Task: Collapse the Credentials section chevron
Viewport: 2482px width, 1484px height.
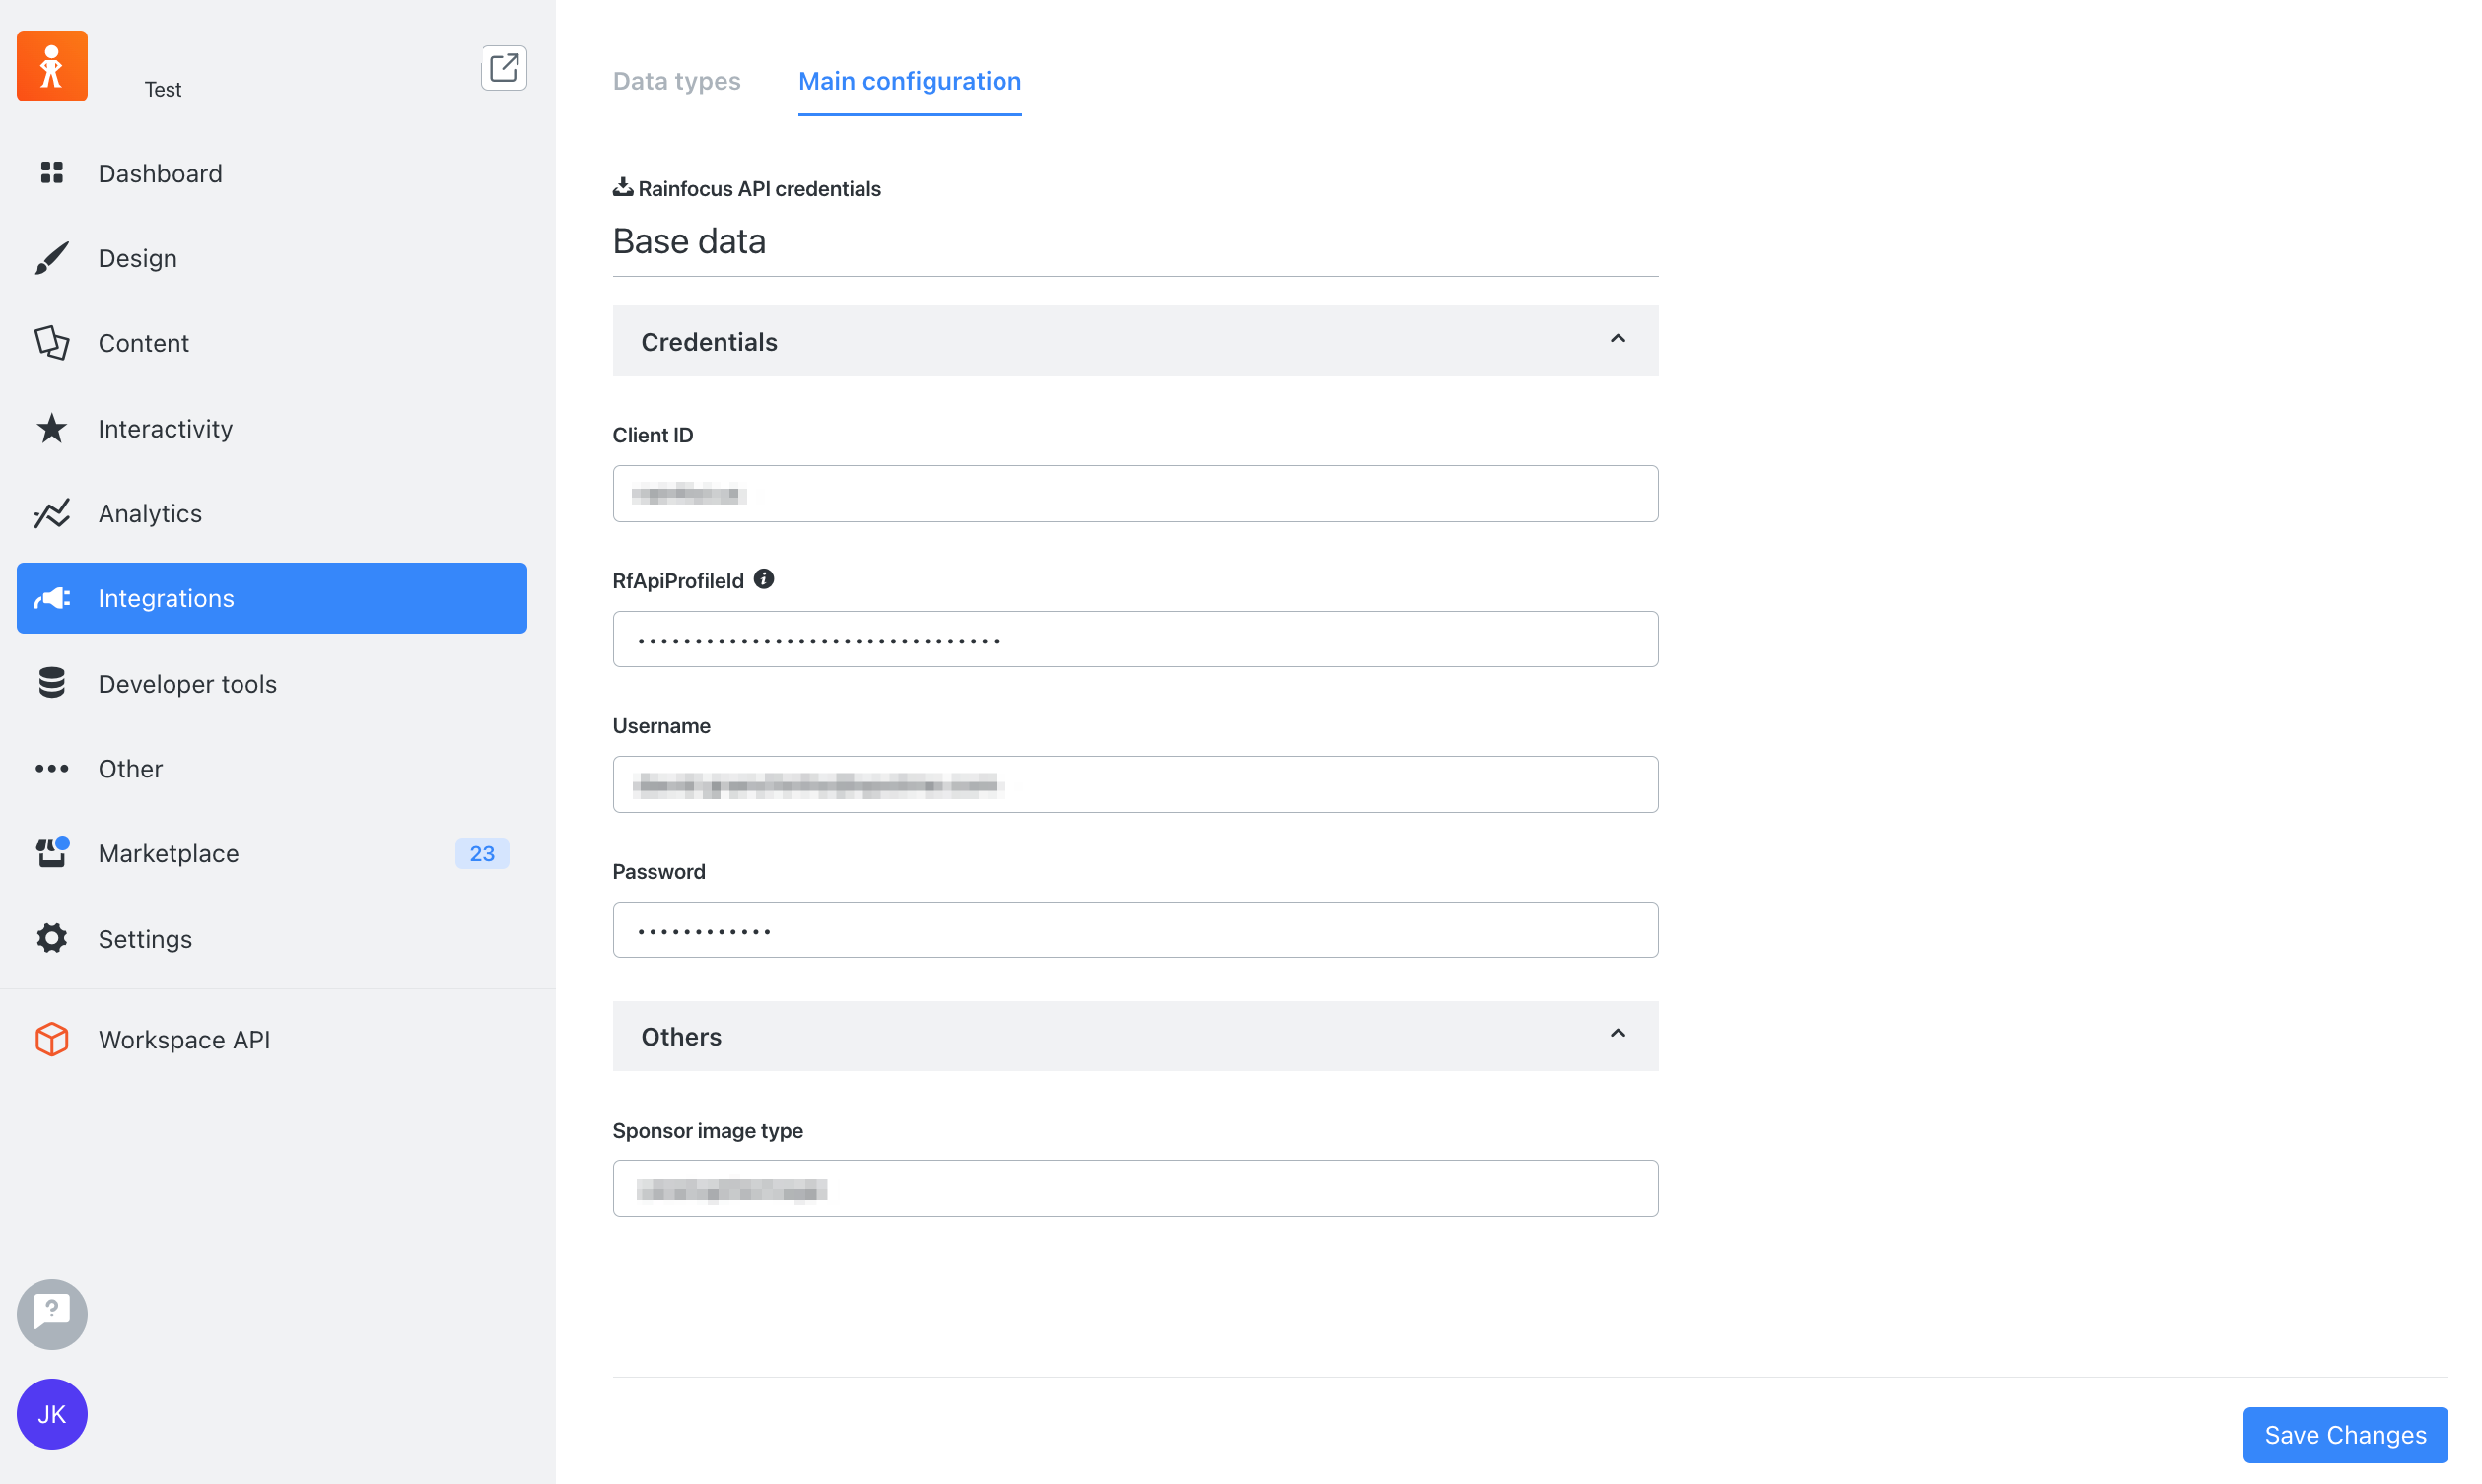Action: [1617, 339]
